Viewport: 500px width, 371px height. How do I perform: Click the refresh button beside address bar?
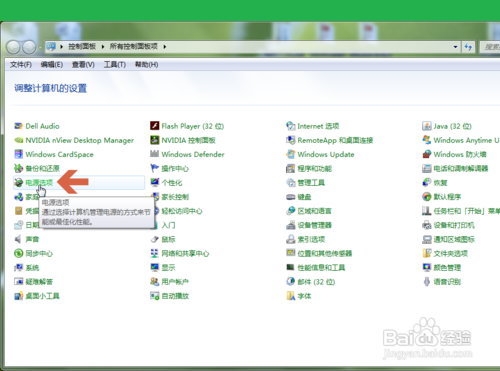click(468, 47)
